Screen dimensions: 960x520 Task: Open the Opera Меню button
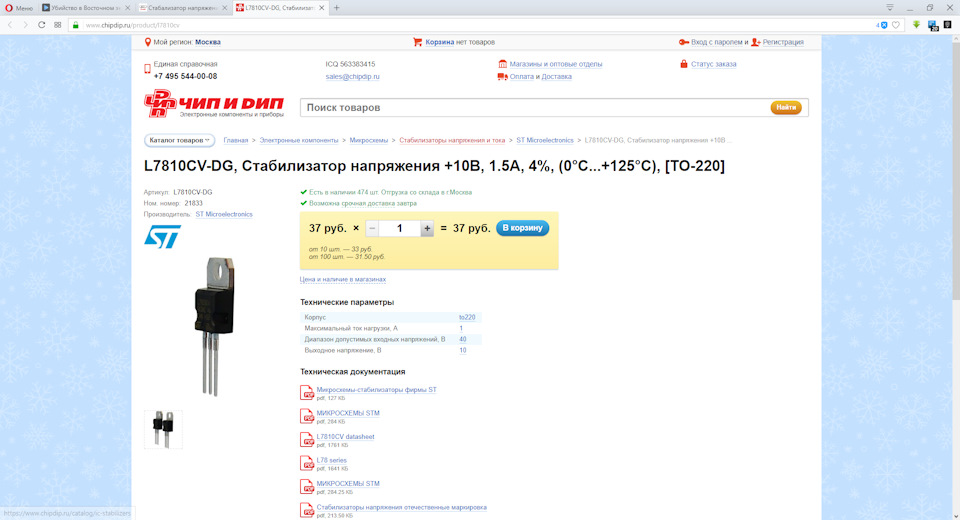pos(18,8)
